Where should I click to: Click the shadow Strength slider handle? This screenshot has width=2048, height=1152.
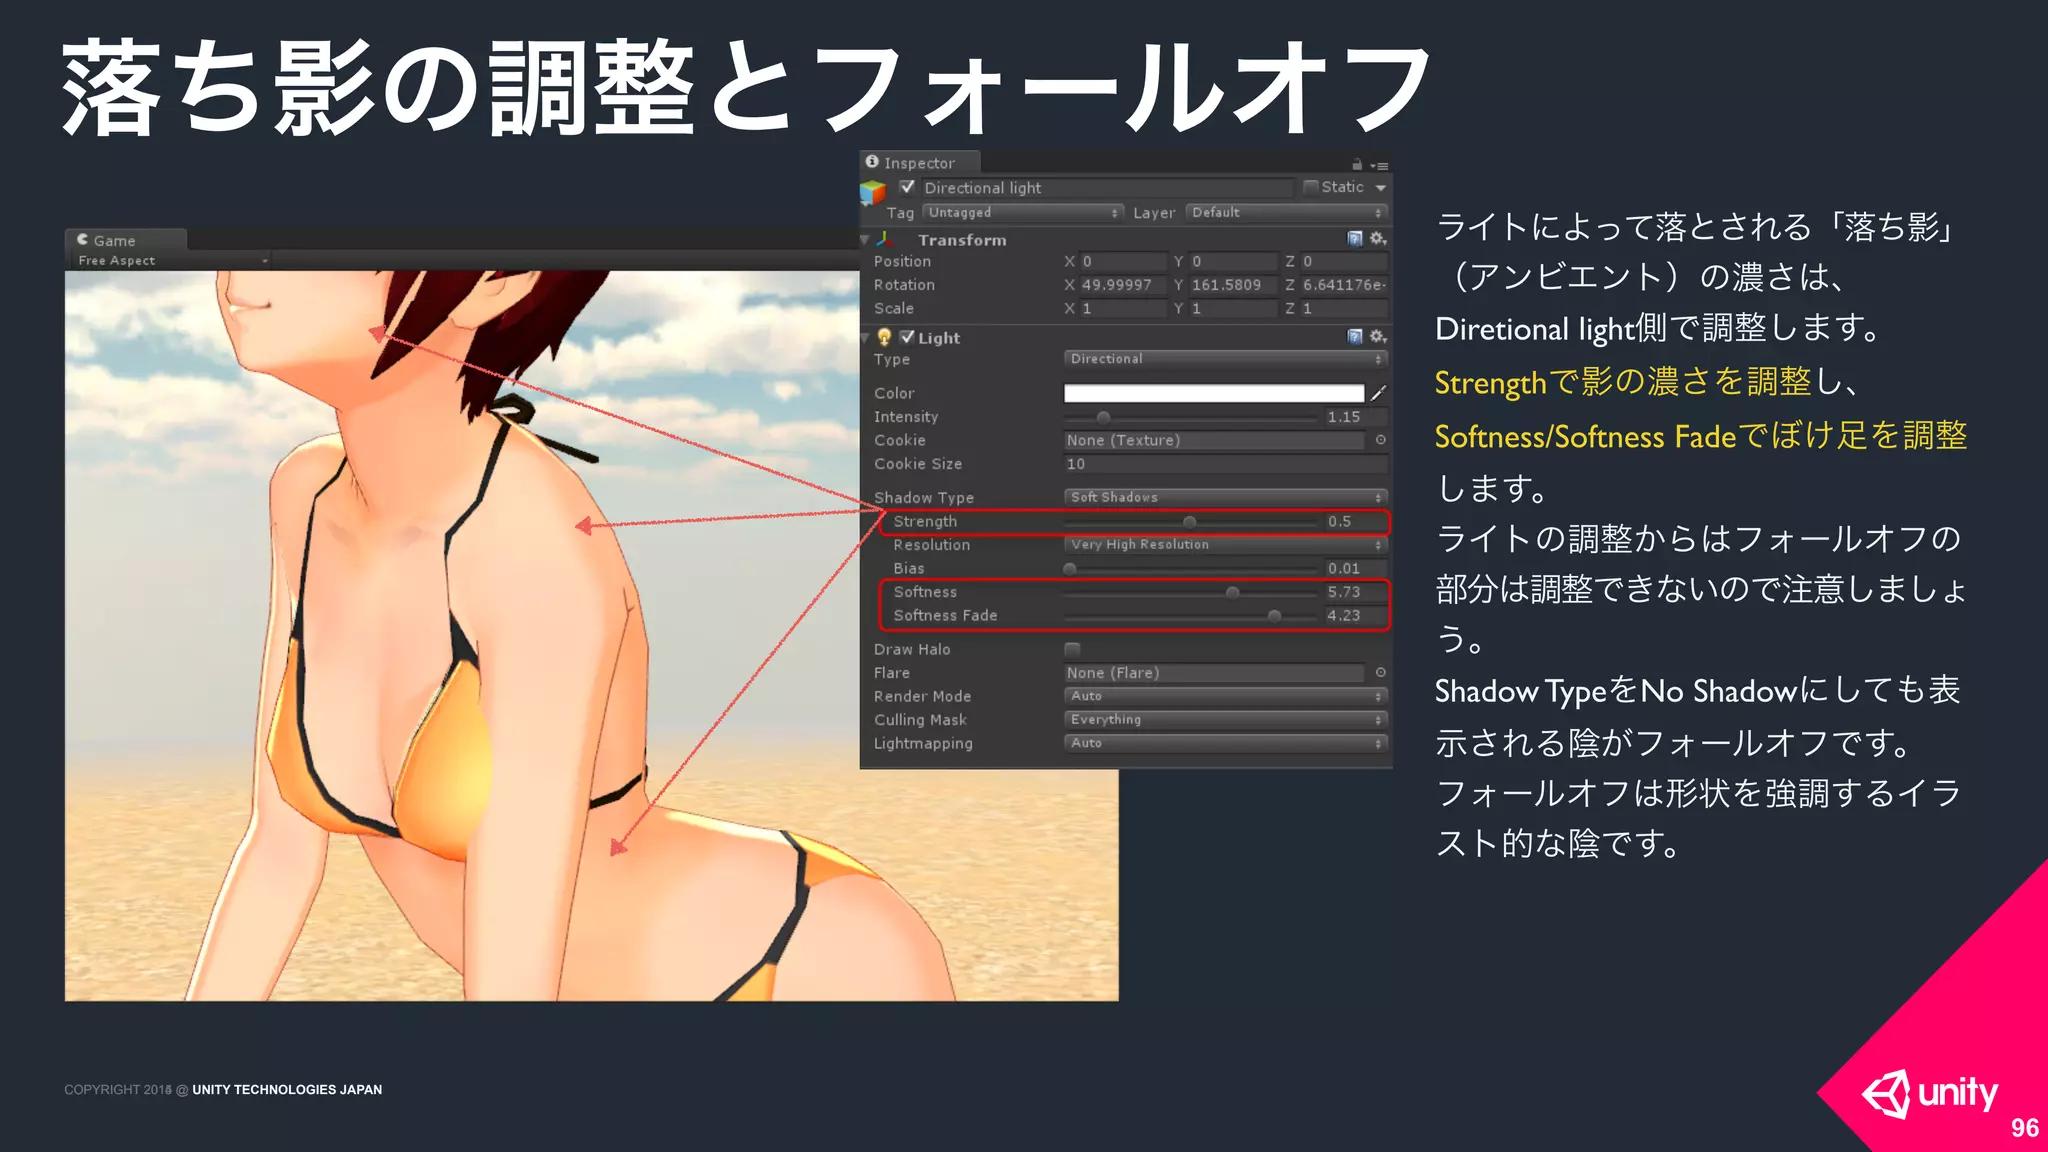1189,522
